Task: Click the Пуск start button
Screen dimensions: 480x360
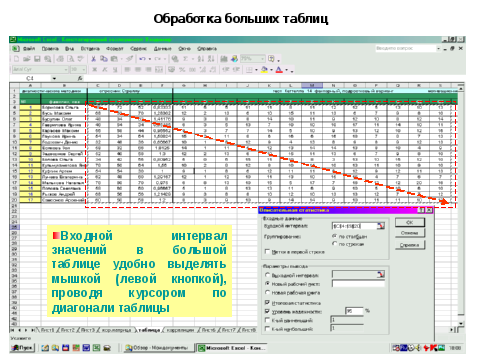Action: [x=23, y=348]
